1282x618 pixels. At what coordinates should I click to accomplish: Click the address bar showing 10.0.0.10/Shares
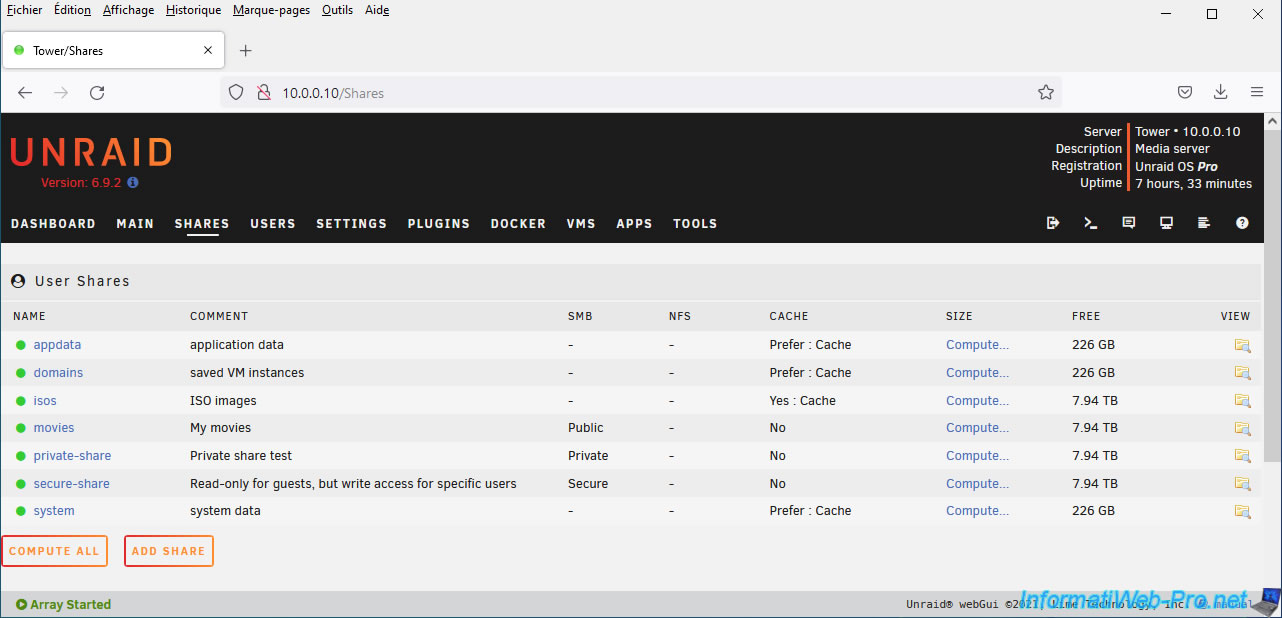point(640,93)
